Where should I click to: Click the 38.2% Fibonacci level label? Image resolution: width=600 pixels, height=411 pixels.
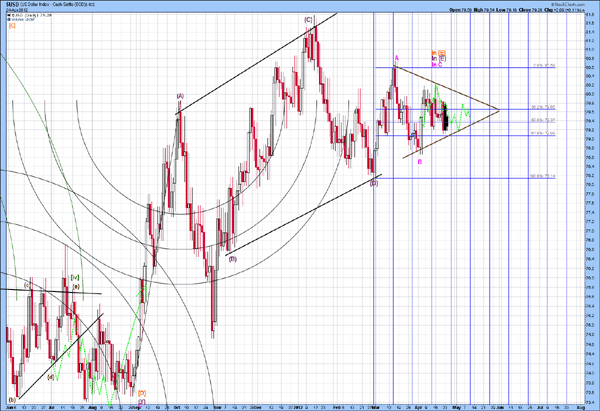coord(543,108)
